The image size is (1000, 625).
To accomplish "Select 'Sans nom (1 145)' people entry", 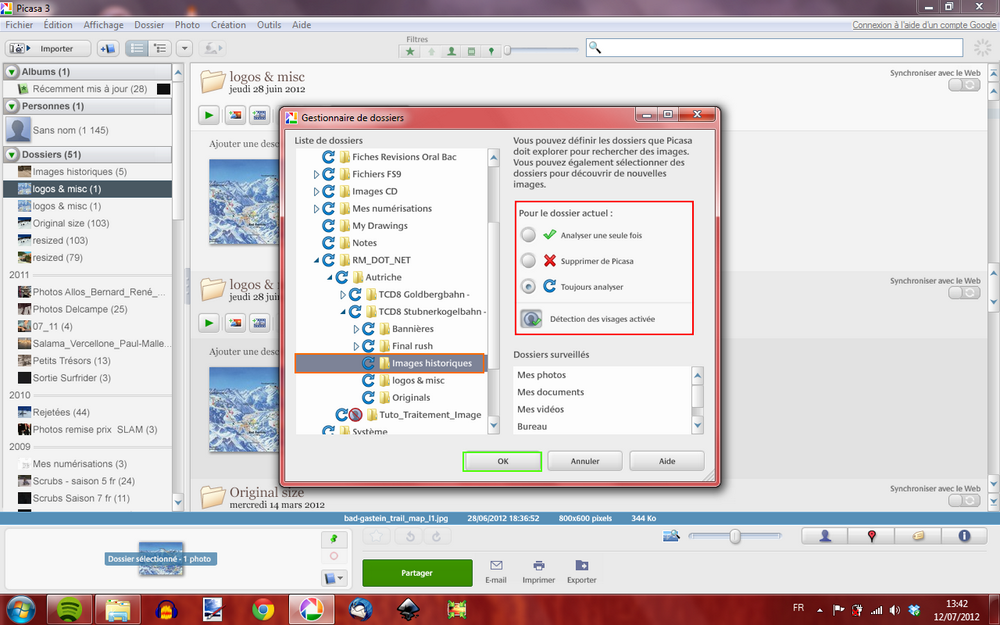I will click(87, 130).
